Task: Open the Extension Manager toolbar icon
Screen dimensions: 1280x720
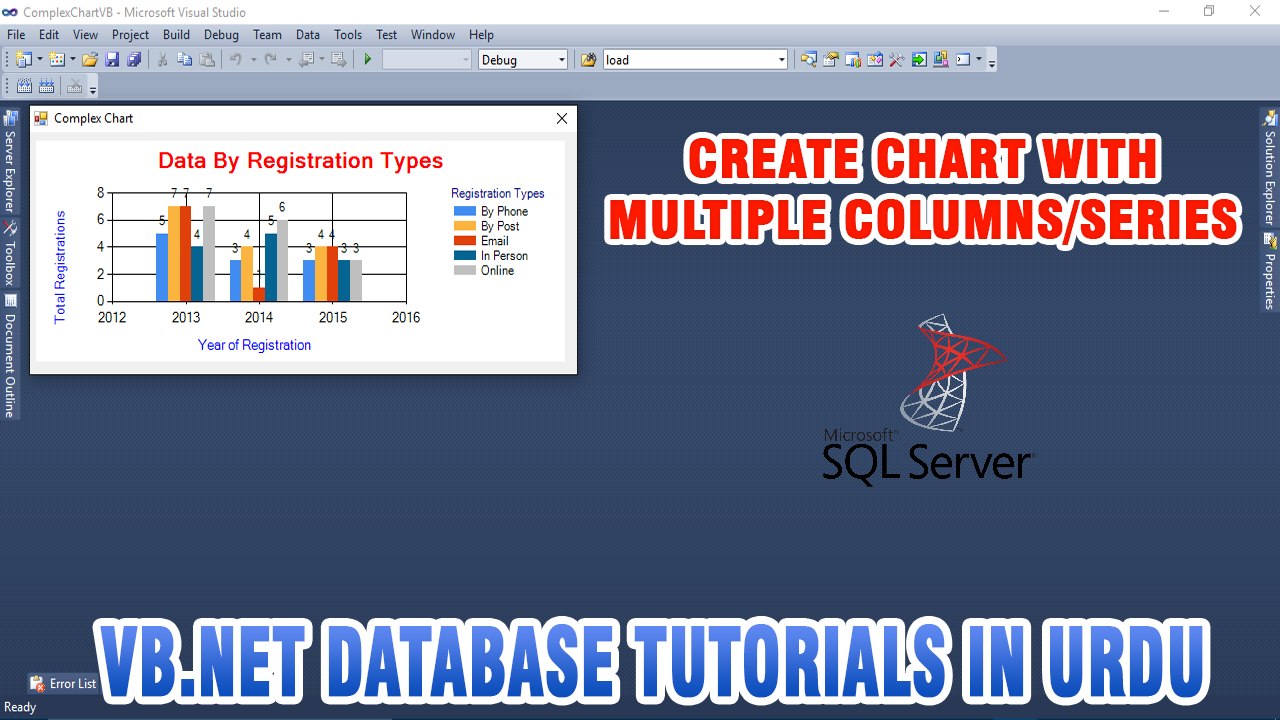Action: [x=941, y=60]
